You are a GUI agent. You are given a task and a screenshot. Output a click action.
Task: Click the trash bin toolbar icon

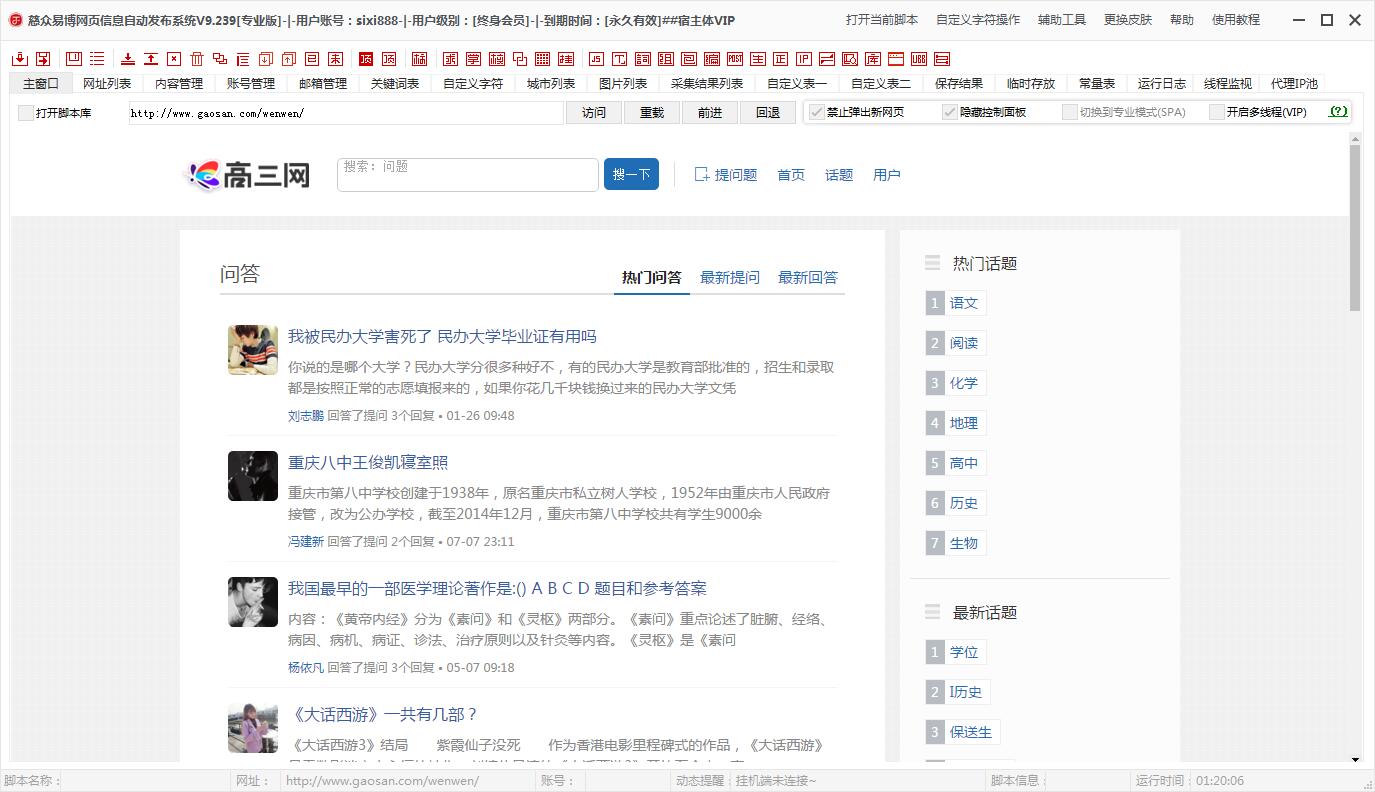coord(197,59)
